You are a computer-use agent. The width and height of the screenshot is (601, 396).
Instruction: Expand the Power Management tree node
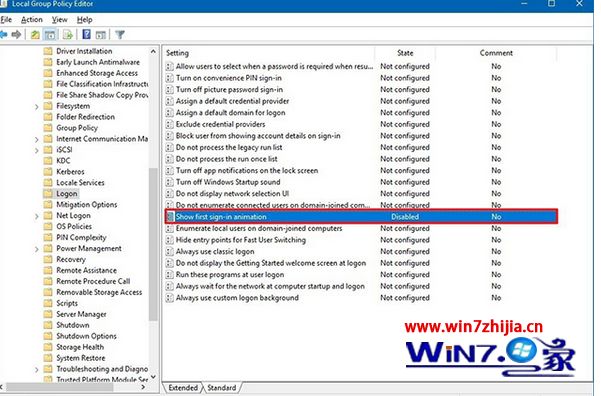[x=37, y=249]
